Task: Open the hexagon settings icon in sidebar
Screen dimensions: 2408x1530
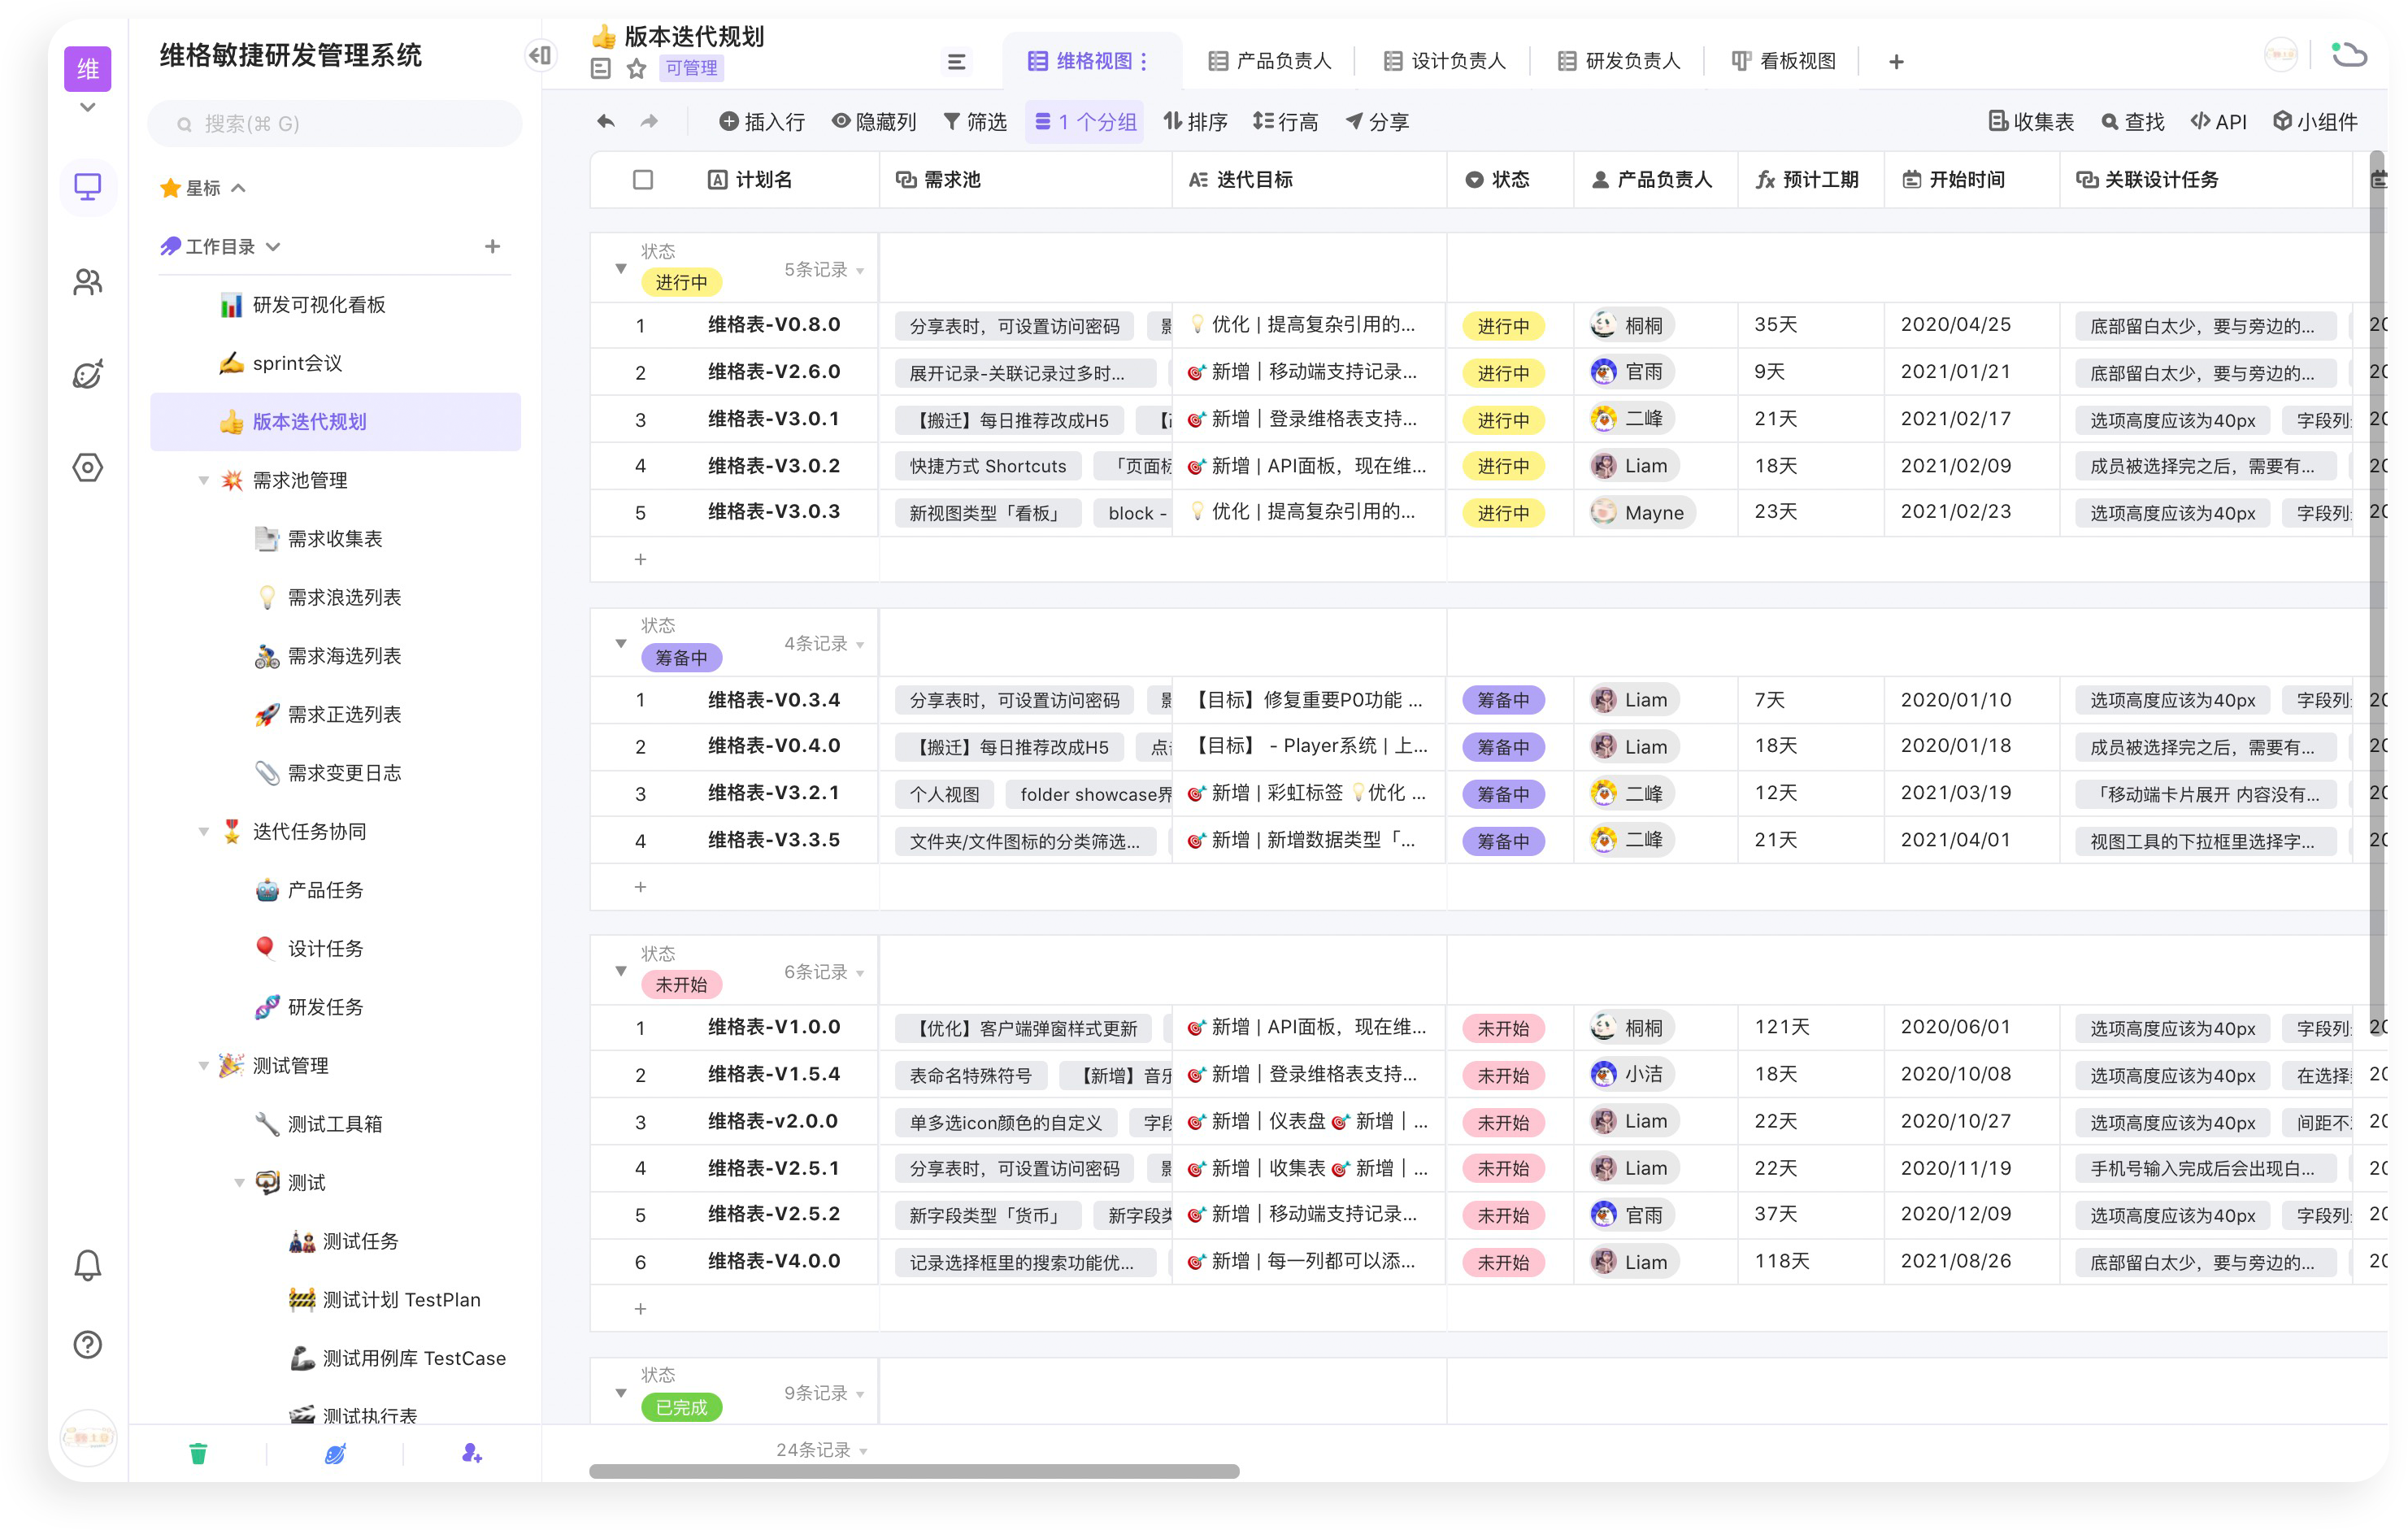Action: coord(87,467)
